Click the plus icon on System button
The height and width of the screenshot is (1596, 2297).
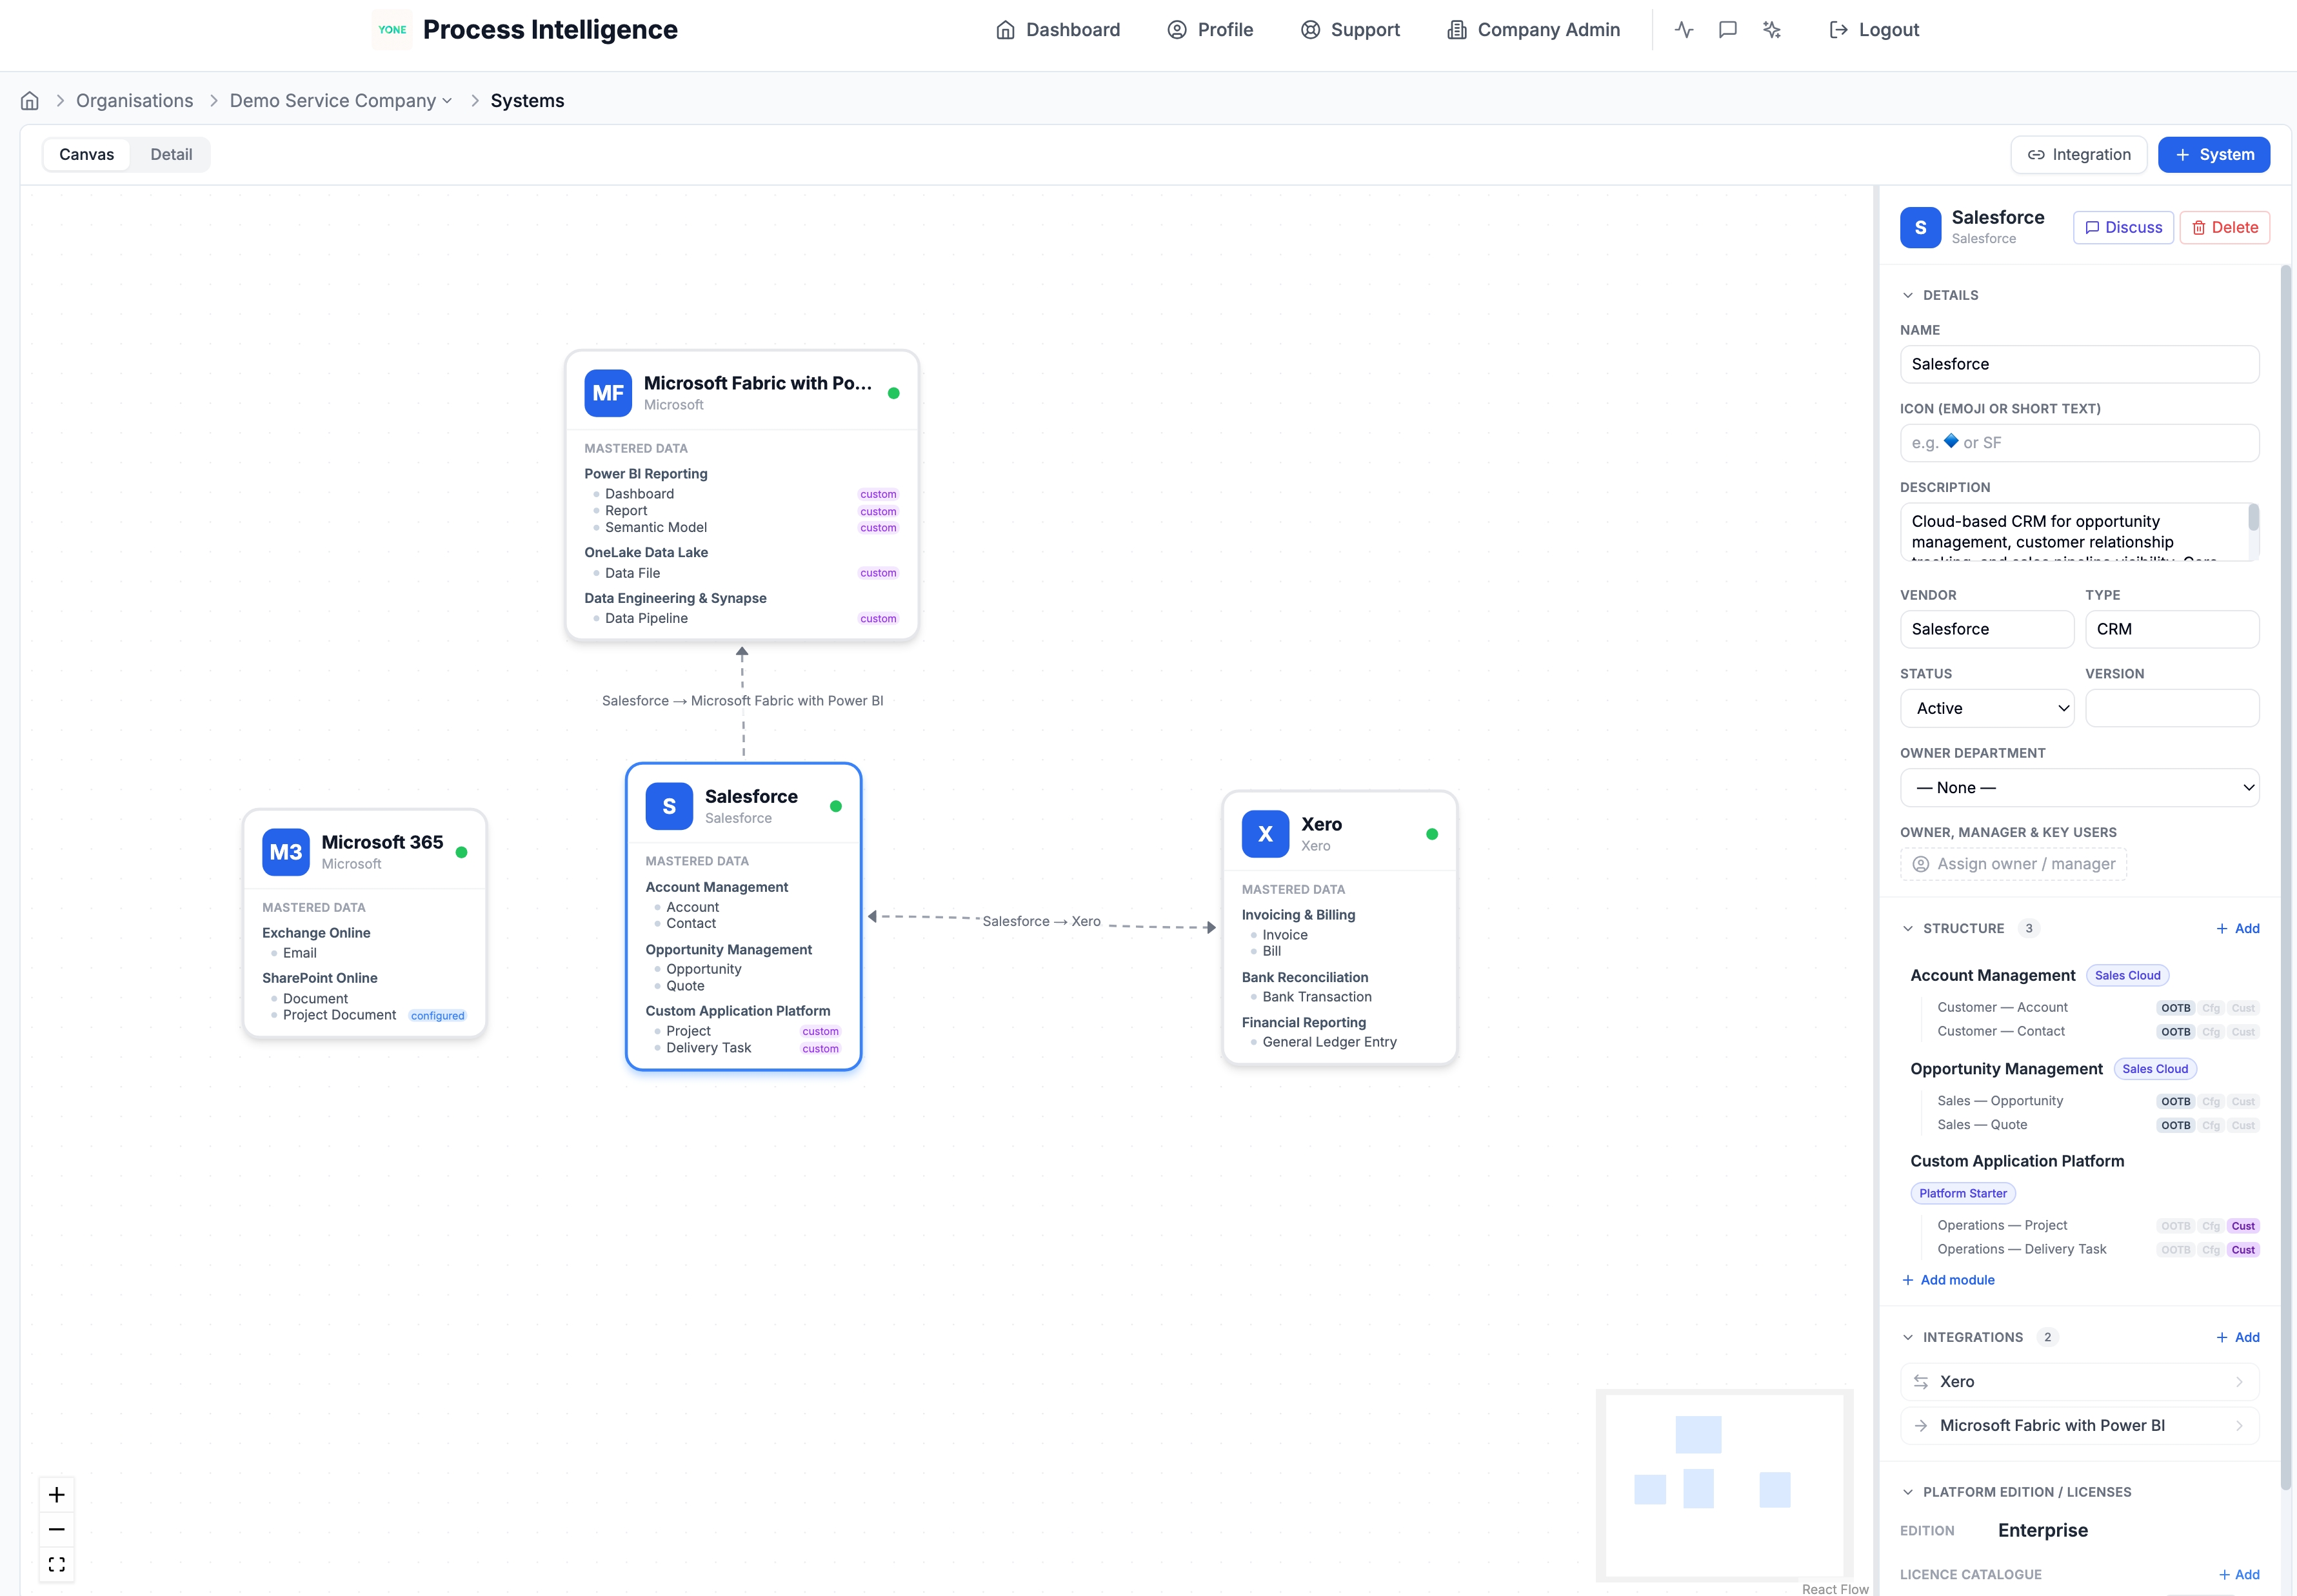(2183, 155)
